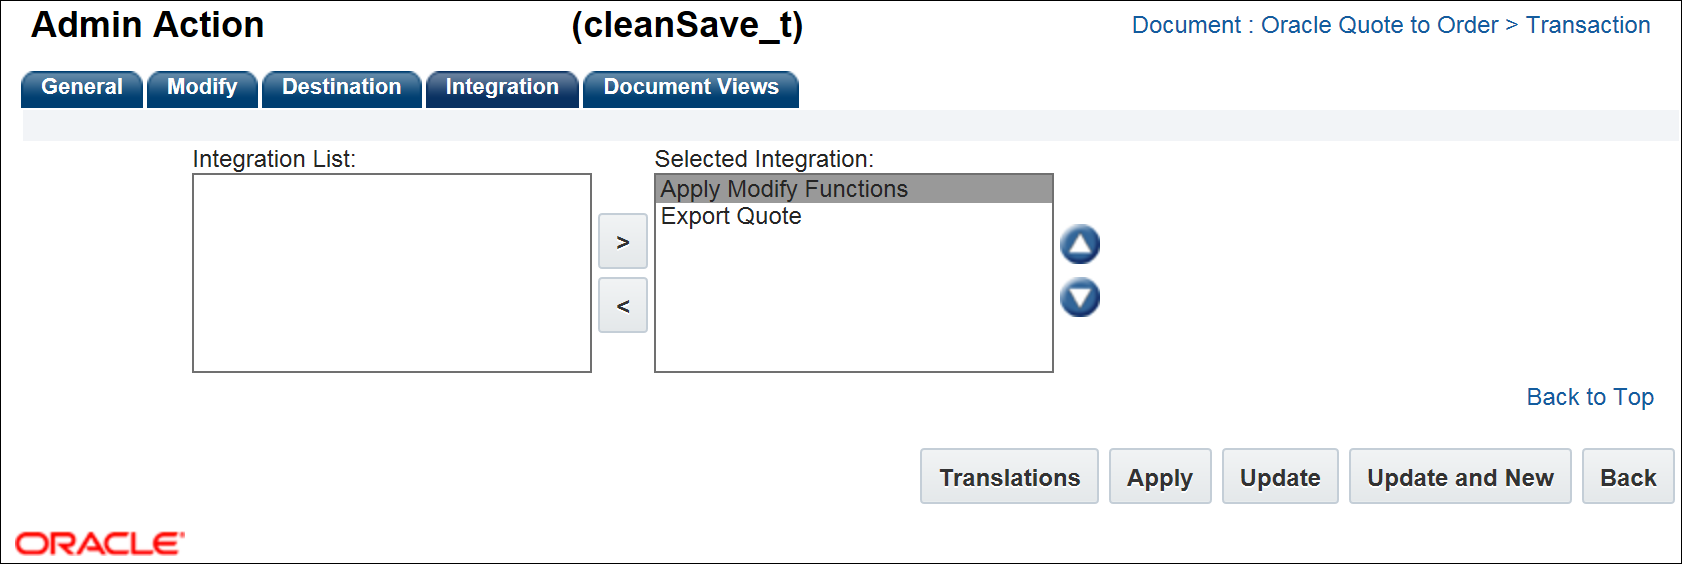Click the Oracle logo
Screen dimensions: 1682x564
pos(100,543)
